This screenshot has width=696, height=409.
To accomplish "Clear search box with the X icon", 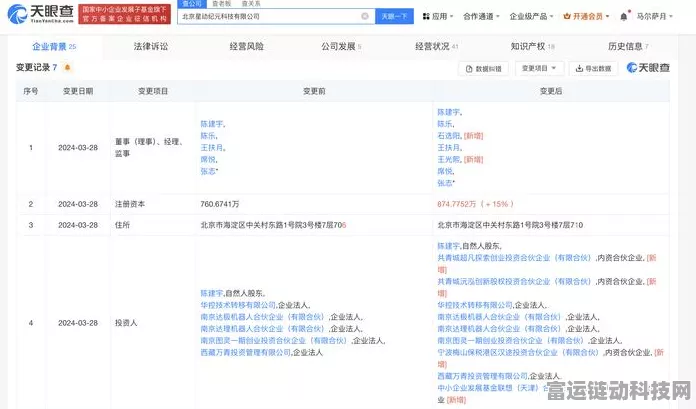I will 365,16.
